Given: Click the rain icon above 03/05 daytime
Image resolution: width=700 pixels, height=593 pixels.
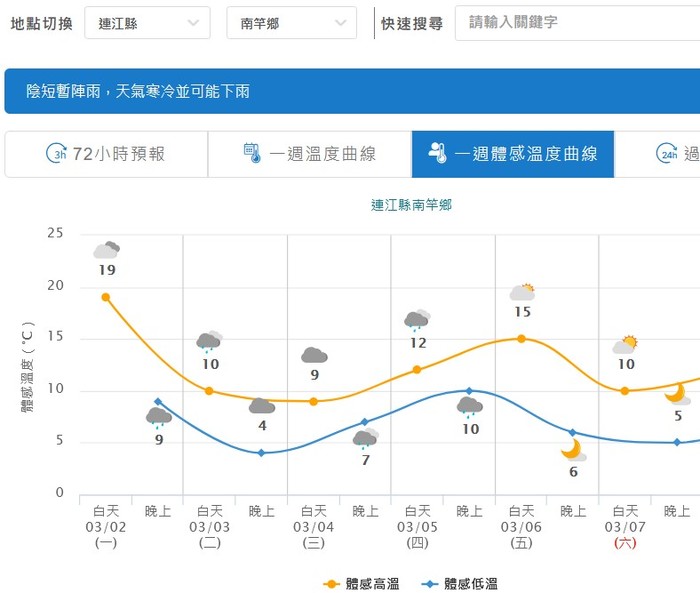Looking at the screenshot, I should (x=417, y=321).
